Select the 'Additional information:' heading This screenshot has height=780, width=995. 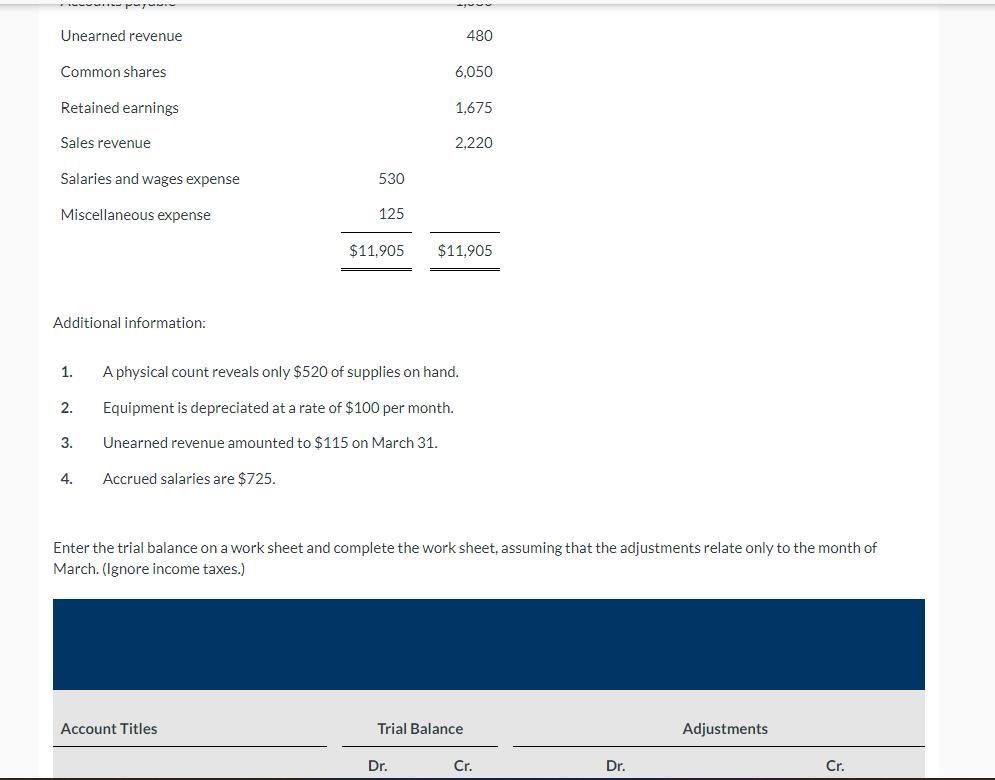[x=129, y=323]
